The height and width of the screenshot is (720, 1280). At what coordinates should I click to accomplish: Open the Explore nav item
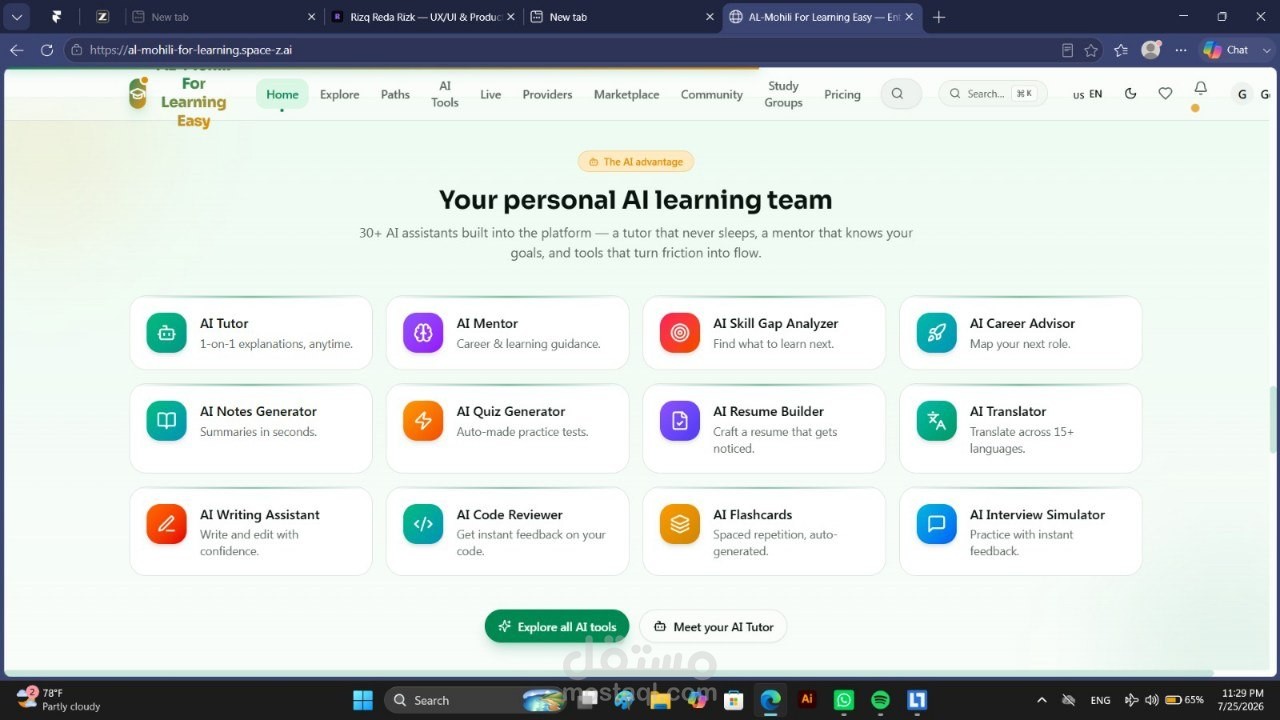pyautogui.click(x=339, y=94)
